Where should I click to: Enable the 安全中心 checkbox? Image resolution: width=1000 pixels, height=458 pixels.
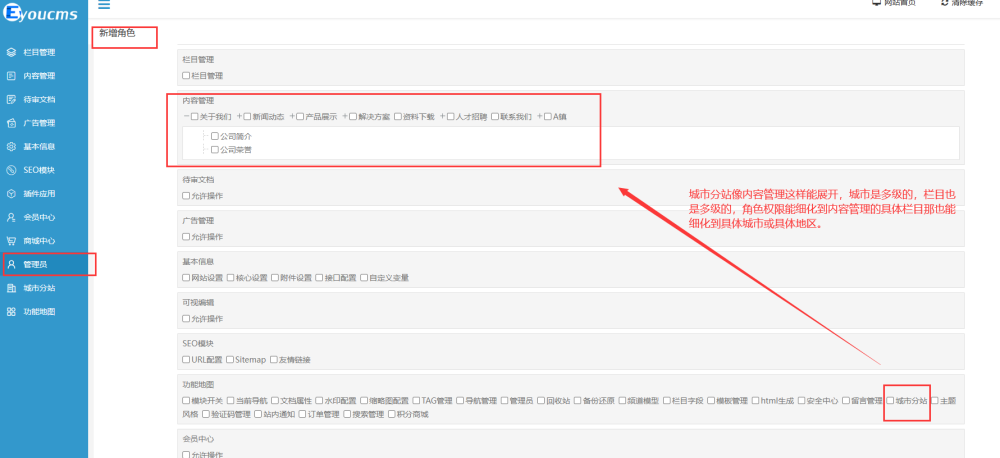click(x=802, y=401)
